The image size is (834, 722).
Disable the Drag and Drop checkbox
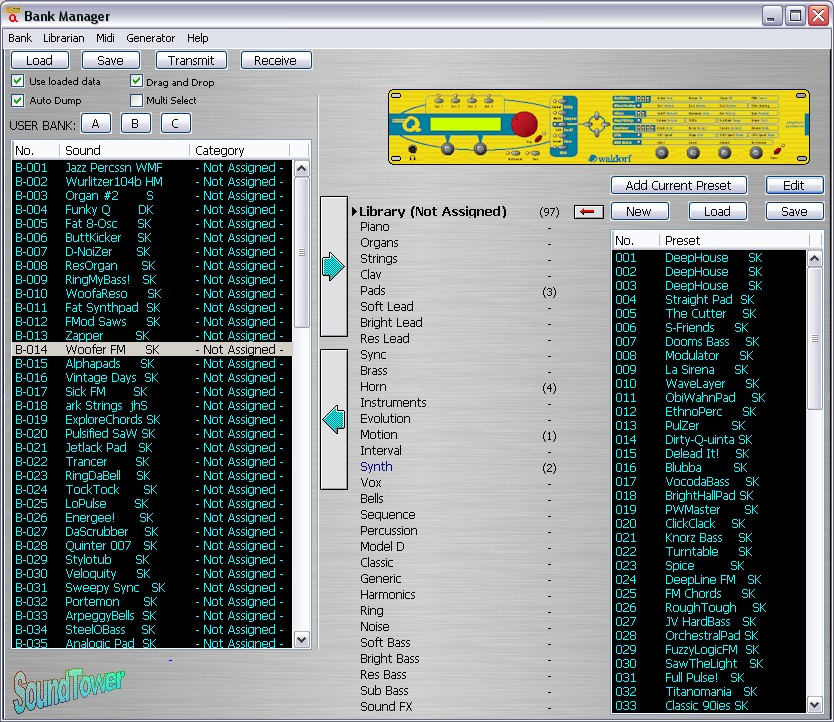click(137, 81)
